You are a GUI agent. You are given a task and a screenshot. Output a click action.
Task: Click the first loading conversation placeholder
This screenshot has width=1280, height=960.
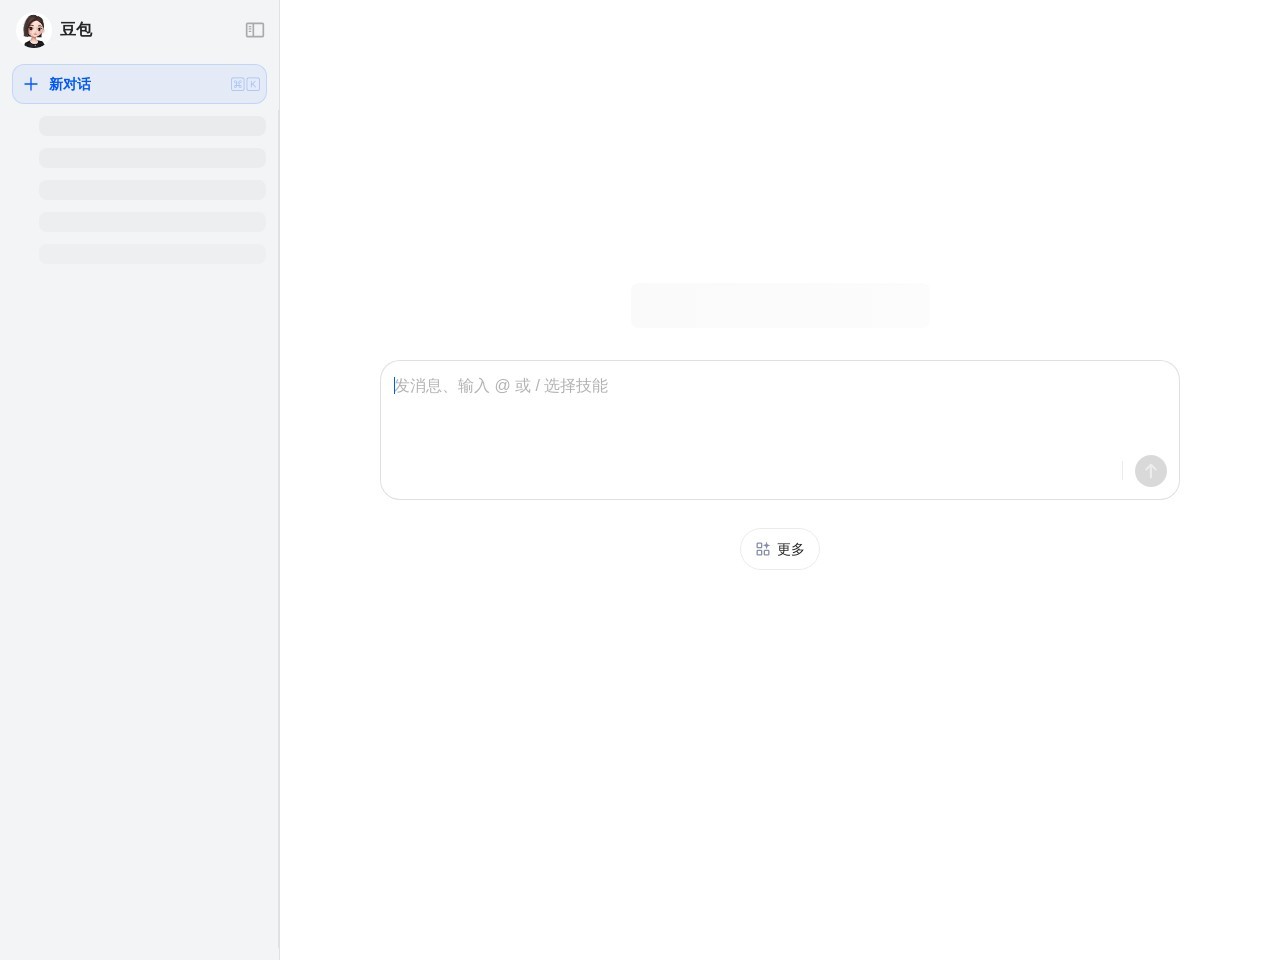pyautogui.click(x=152, y=126)
